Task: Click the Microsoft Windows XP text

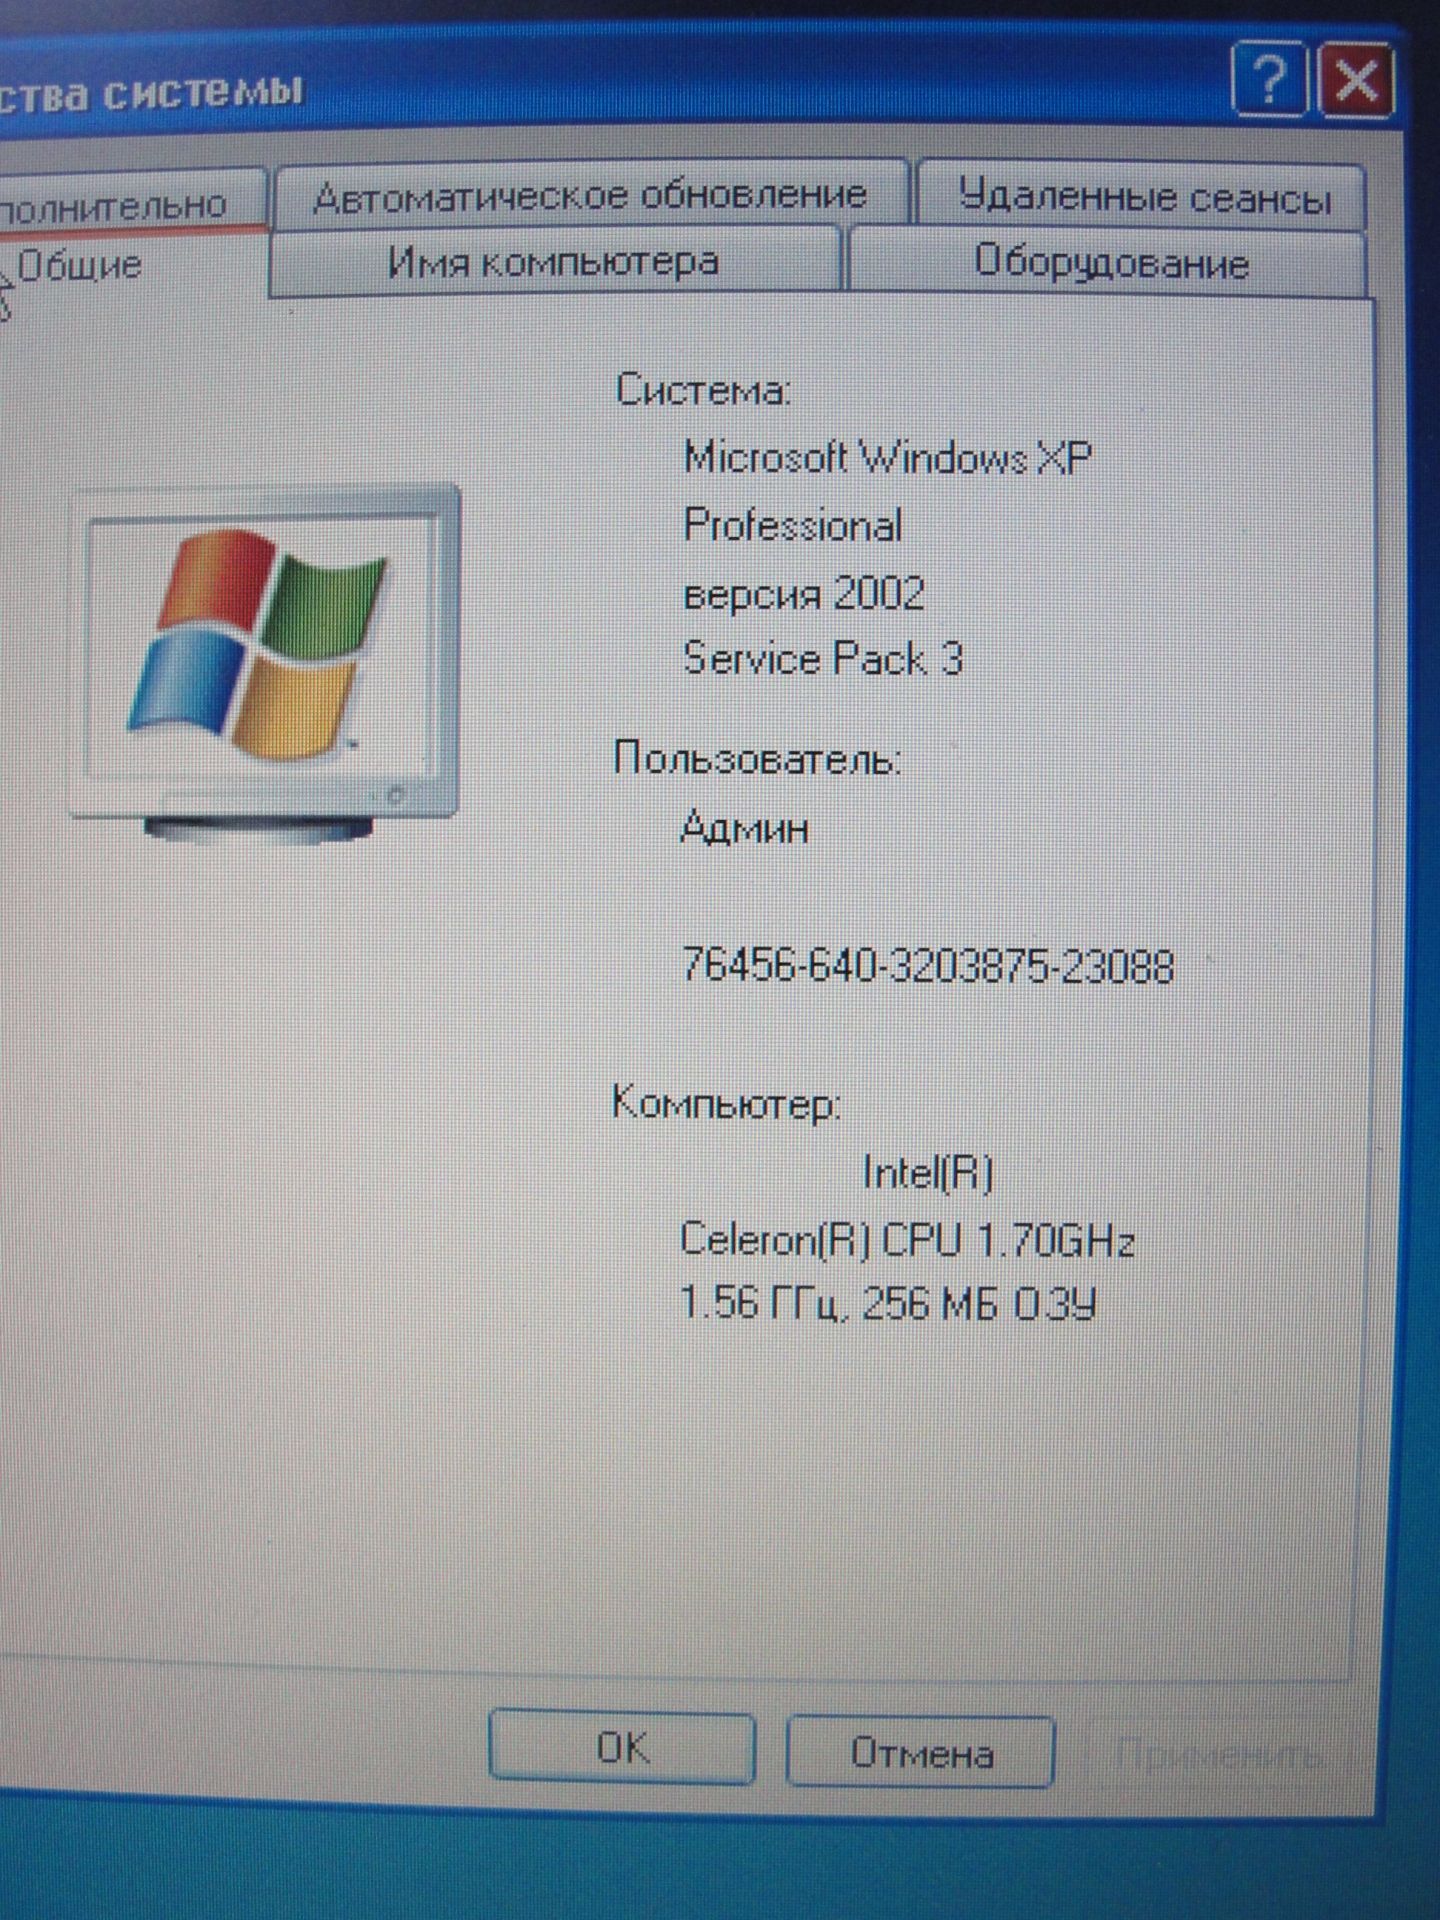Action: 887,458
